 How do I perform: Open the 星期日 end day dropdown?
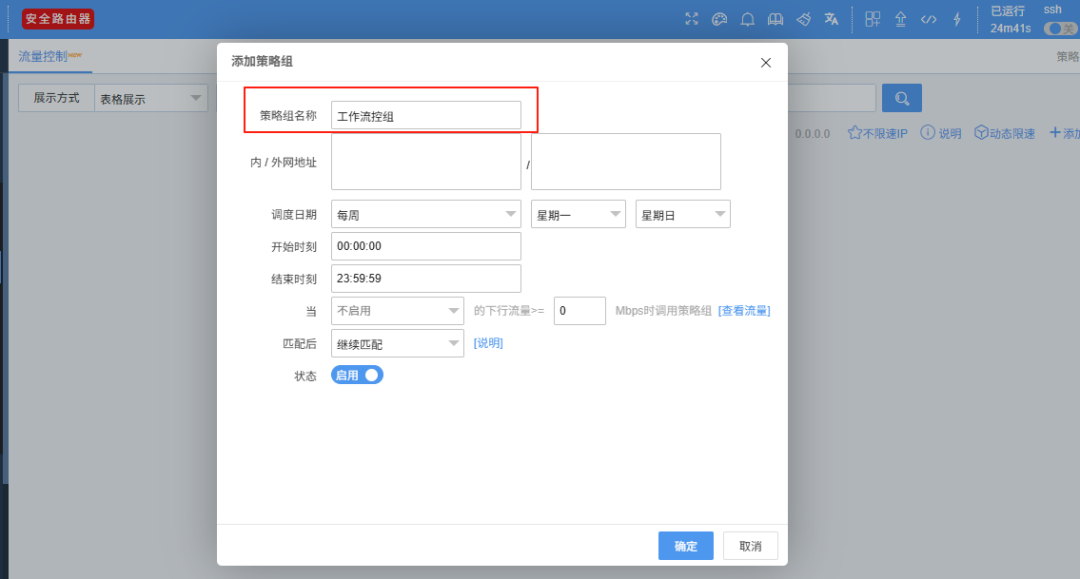[683, 214]
